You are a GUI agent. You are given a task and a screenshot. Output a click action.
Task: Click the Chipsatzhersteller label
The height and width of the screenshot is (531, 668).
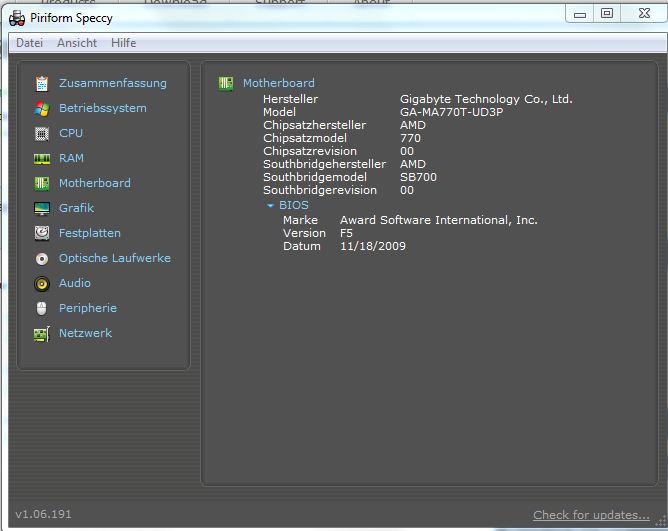coord(314,125)
